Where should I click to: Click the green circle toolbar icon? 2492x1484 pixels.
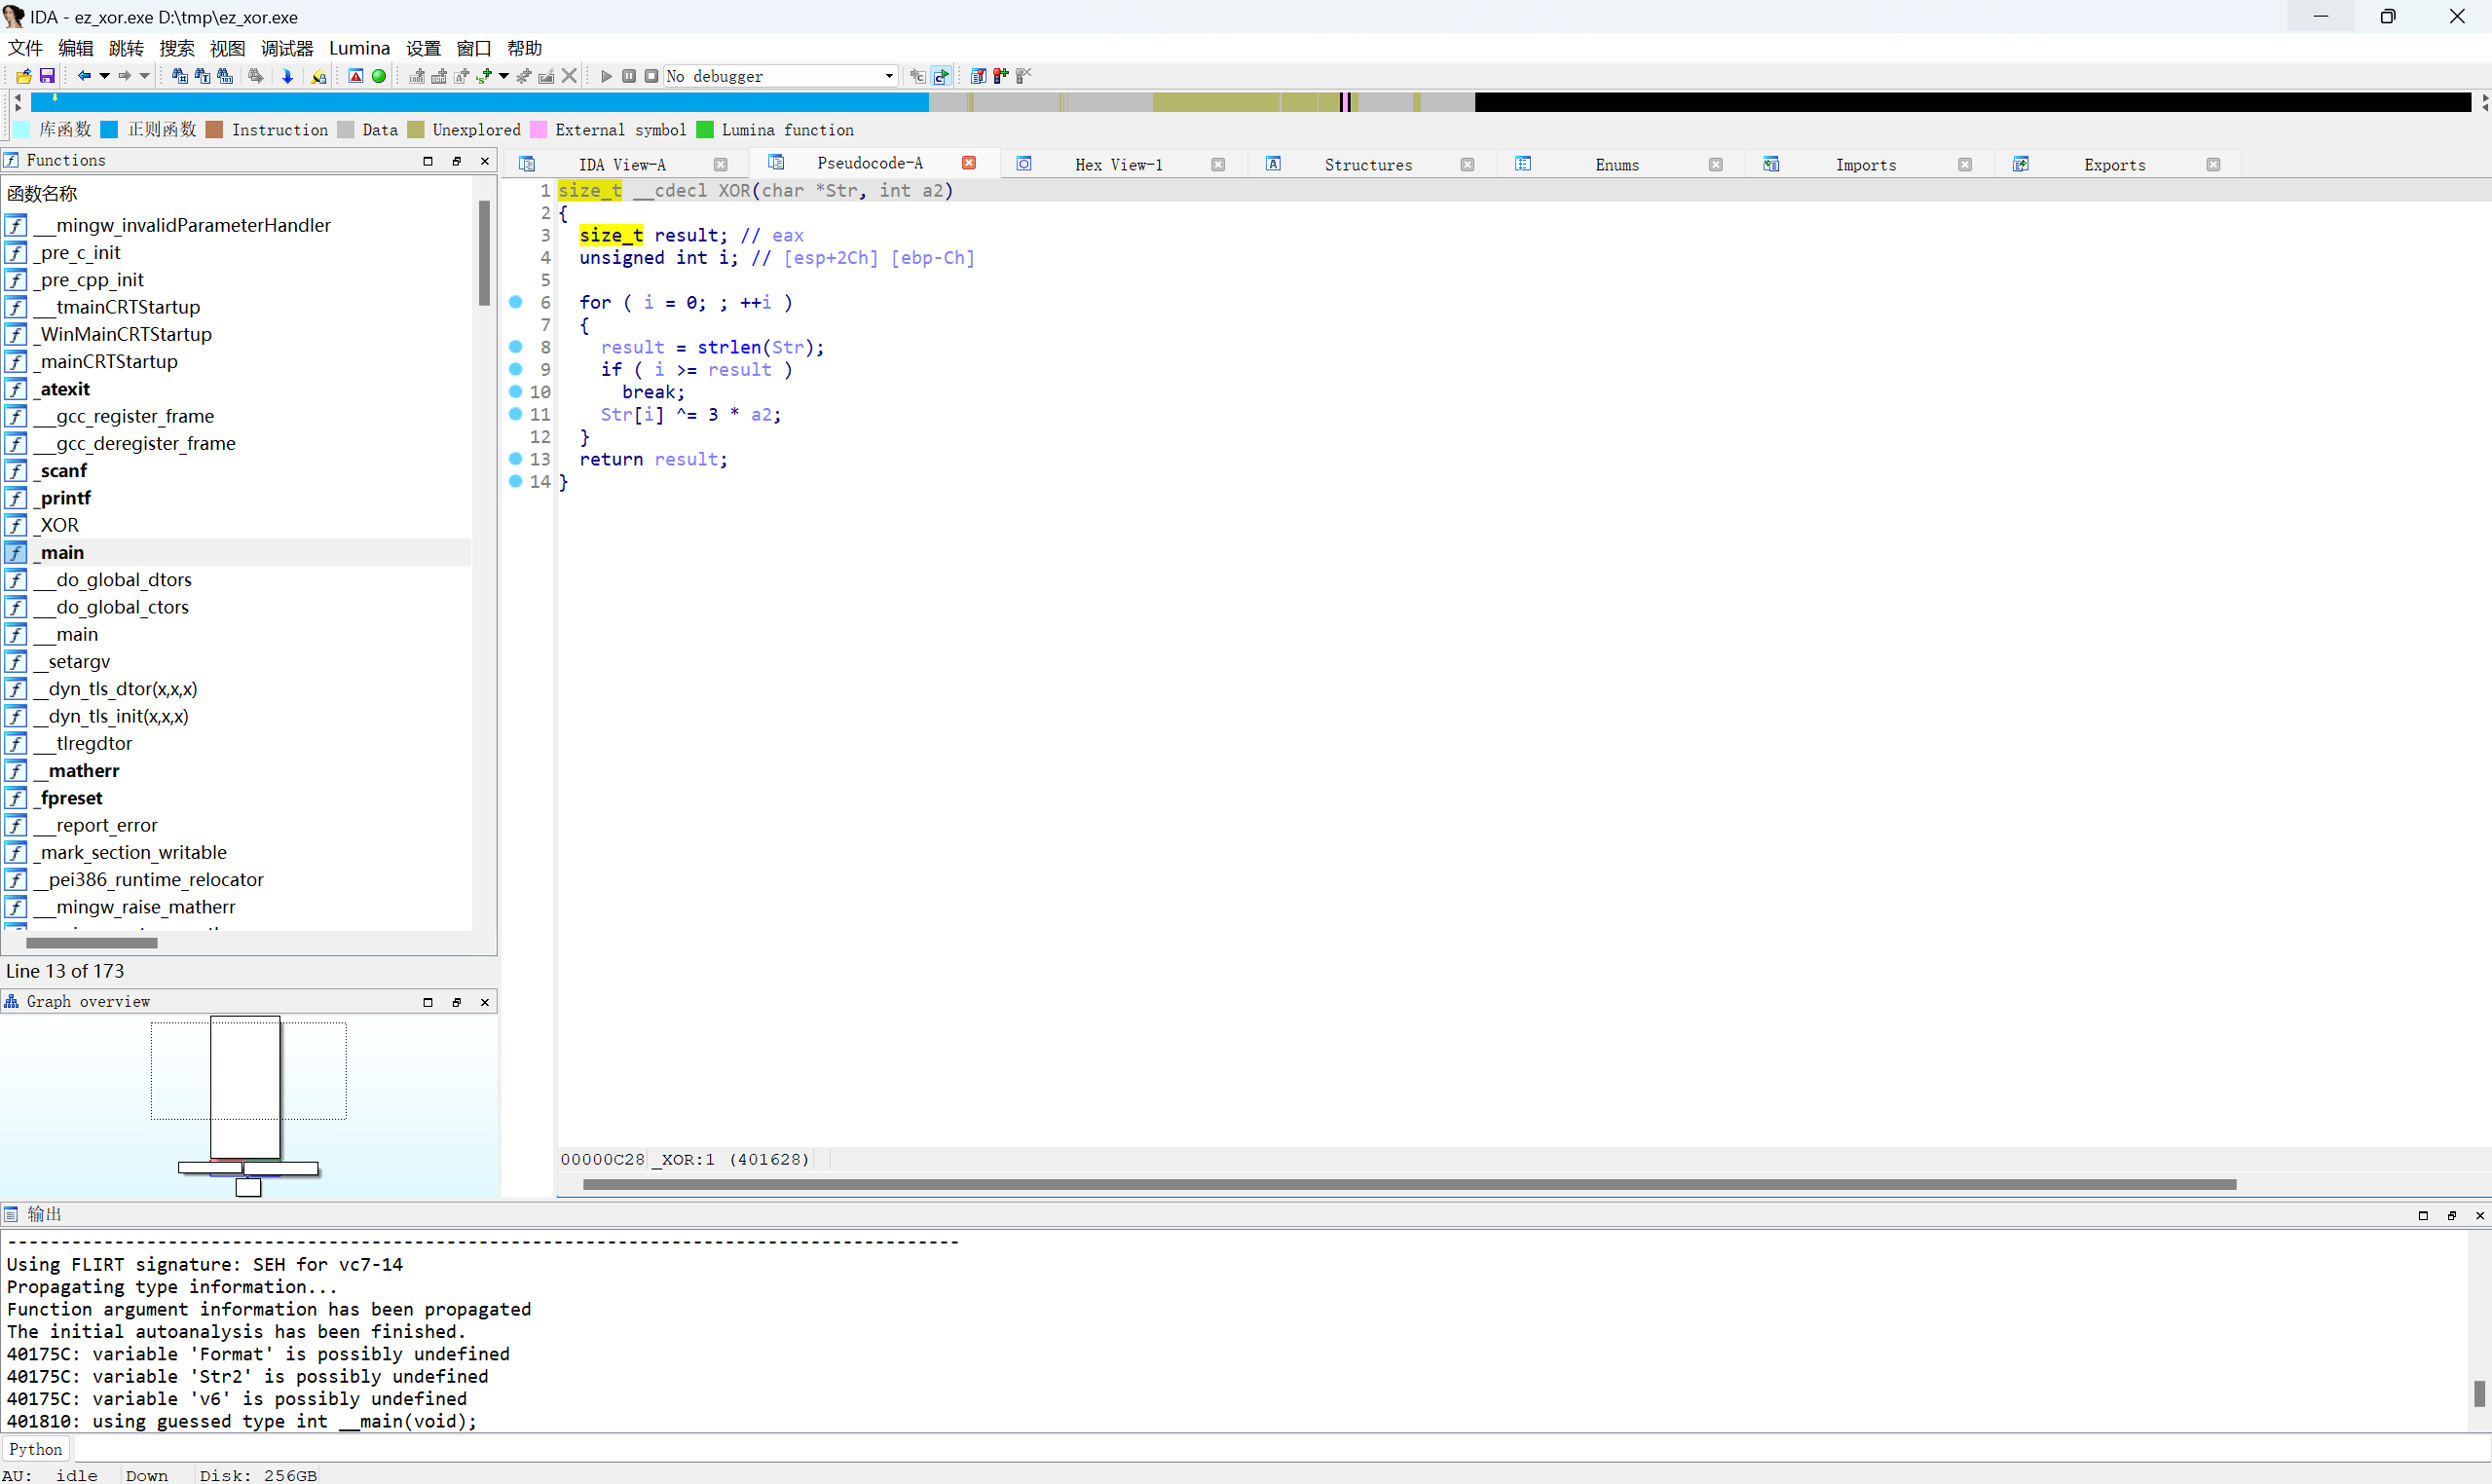pyautogui.click(x=379, y=76)
